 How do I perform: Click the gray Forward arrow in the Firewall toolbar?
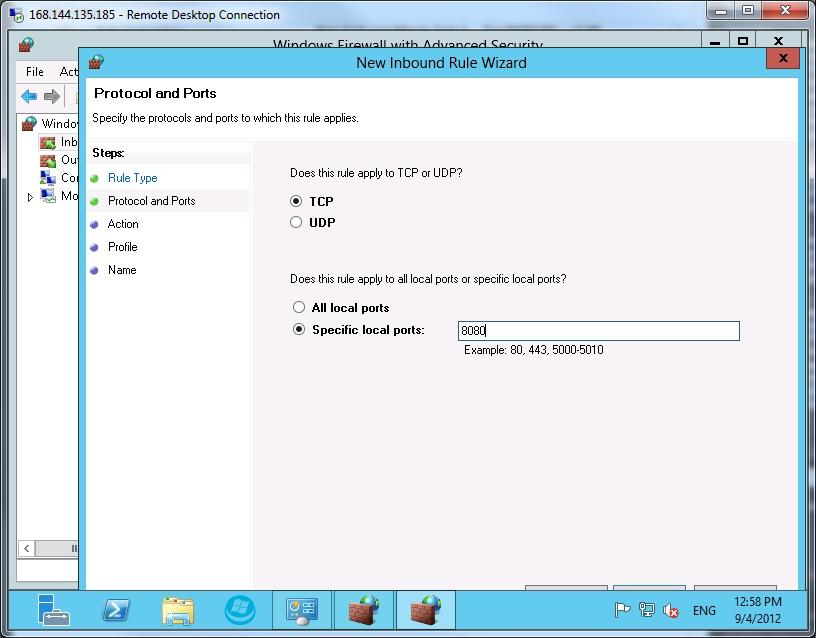tap(52, 96)
